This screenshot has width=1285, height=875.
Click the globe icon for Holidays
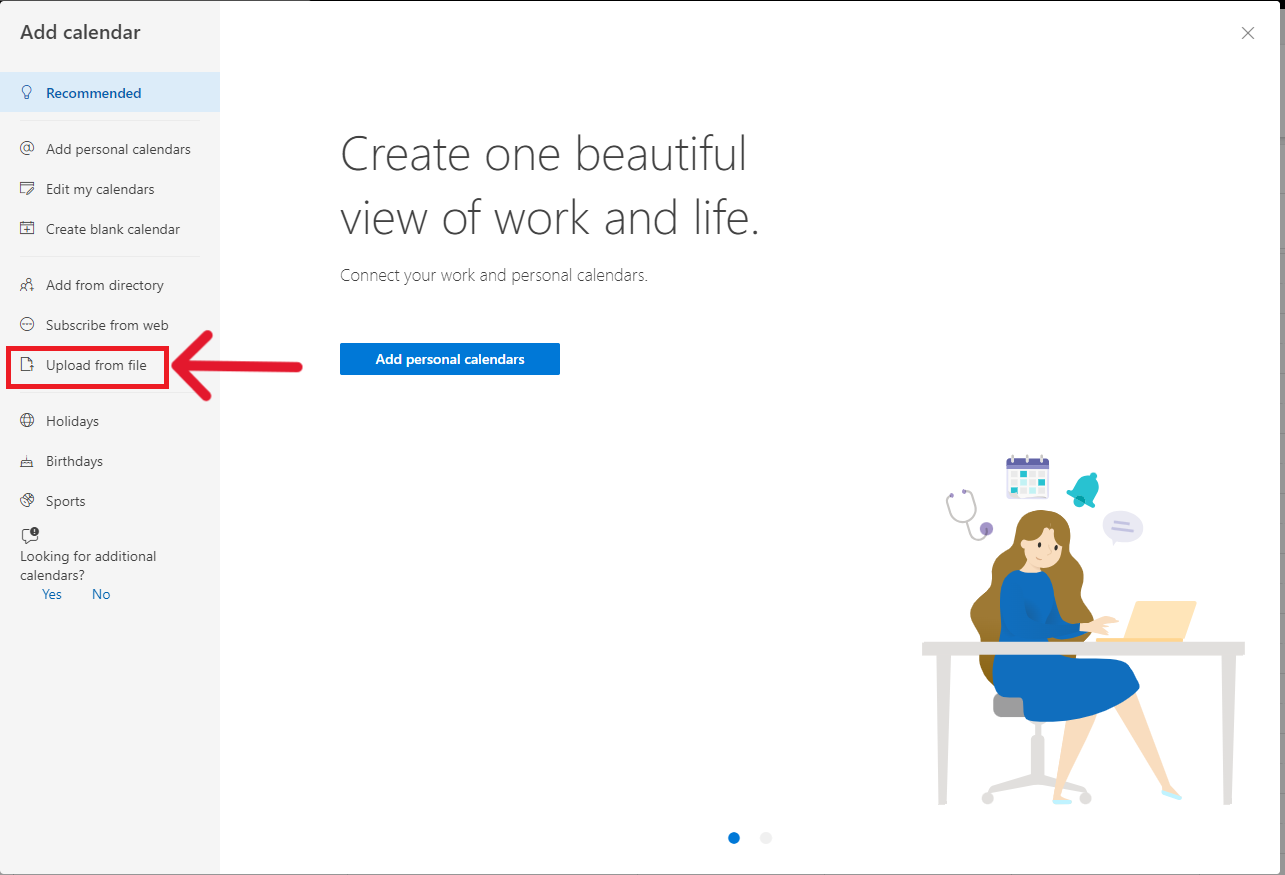pyautogui.click(x=27, y=420)
